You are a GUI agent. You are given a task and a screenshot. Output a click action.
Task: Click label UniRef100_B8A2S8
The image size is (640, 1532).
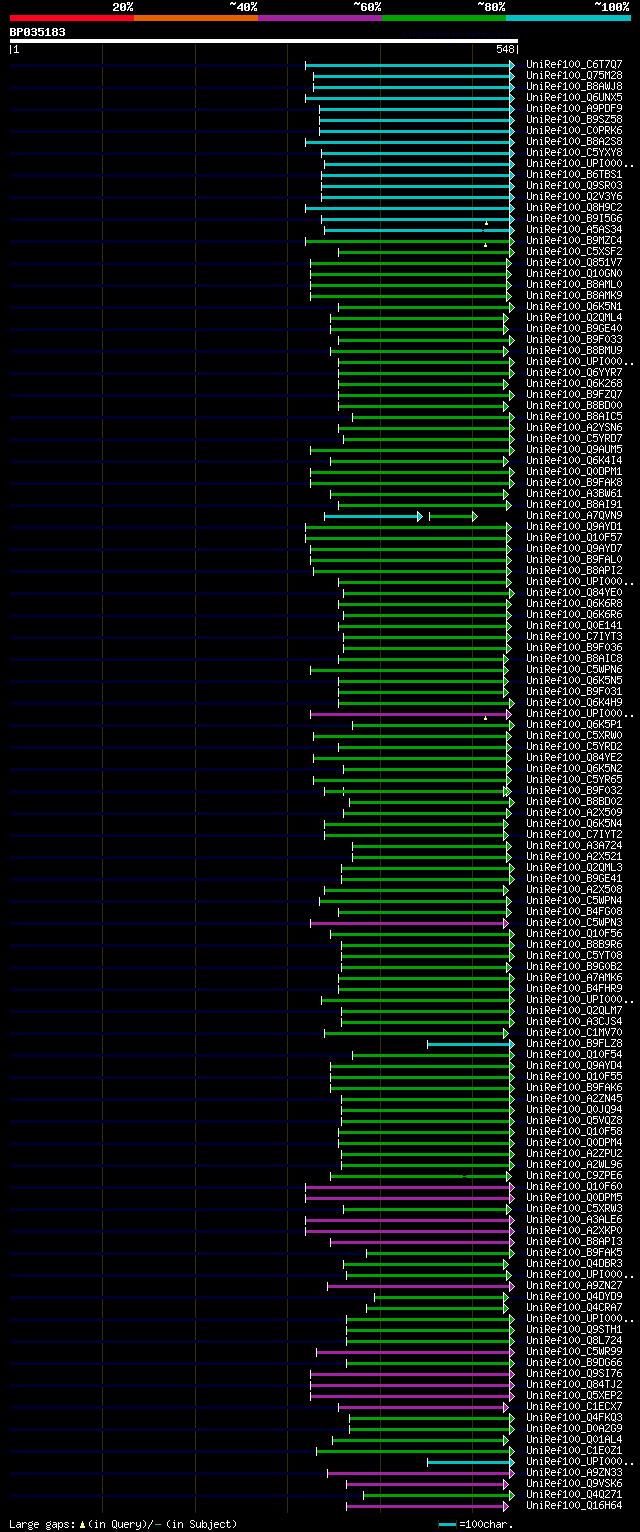[x=574, y=141]
